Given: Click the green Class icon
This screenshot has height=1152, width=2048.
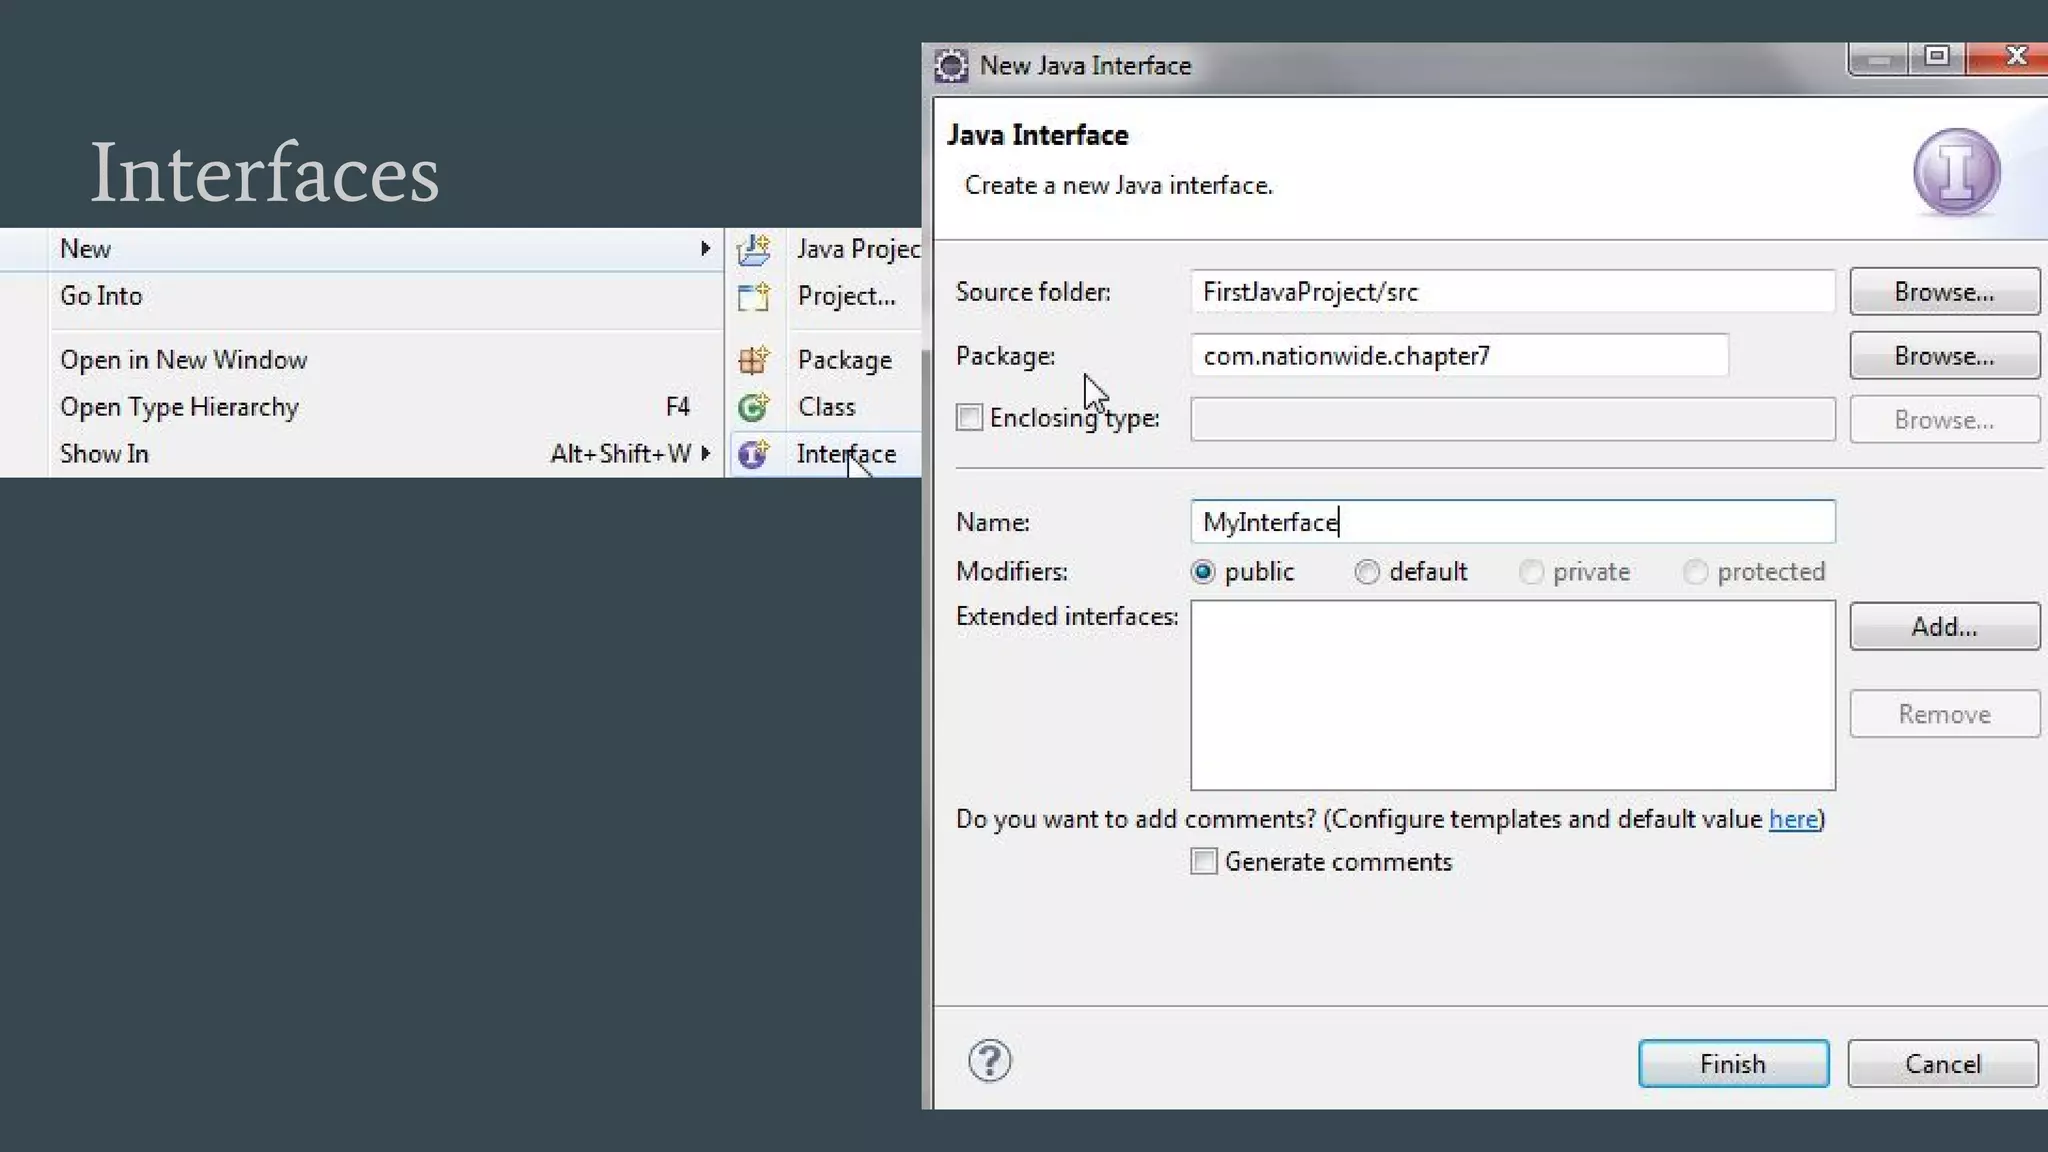Looking at the screenshot, I should (754, 407).
